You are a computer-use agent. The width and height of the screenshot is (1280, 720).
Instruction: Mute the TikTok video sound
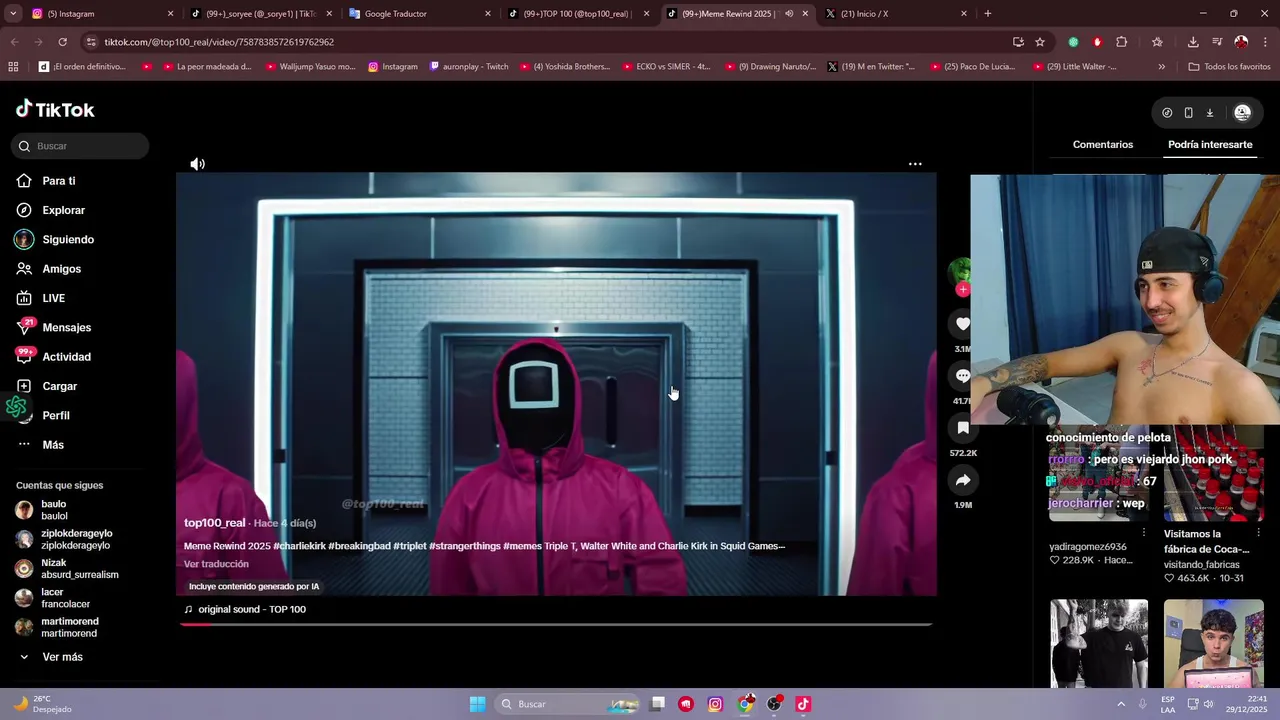tap(197, 164)
